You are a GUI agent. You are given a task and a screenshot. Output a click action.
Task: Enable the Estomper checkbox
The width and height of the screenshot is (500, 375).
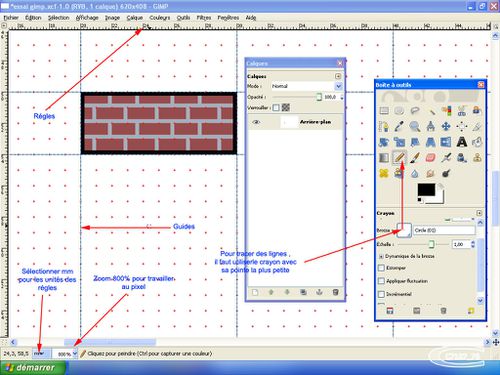click(381, 268)
